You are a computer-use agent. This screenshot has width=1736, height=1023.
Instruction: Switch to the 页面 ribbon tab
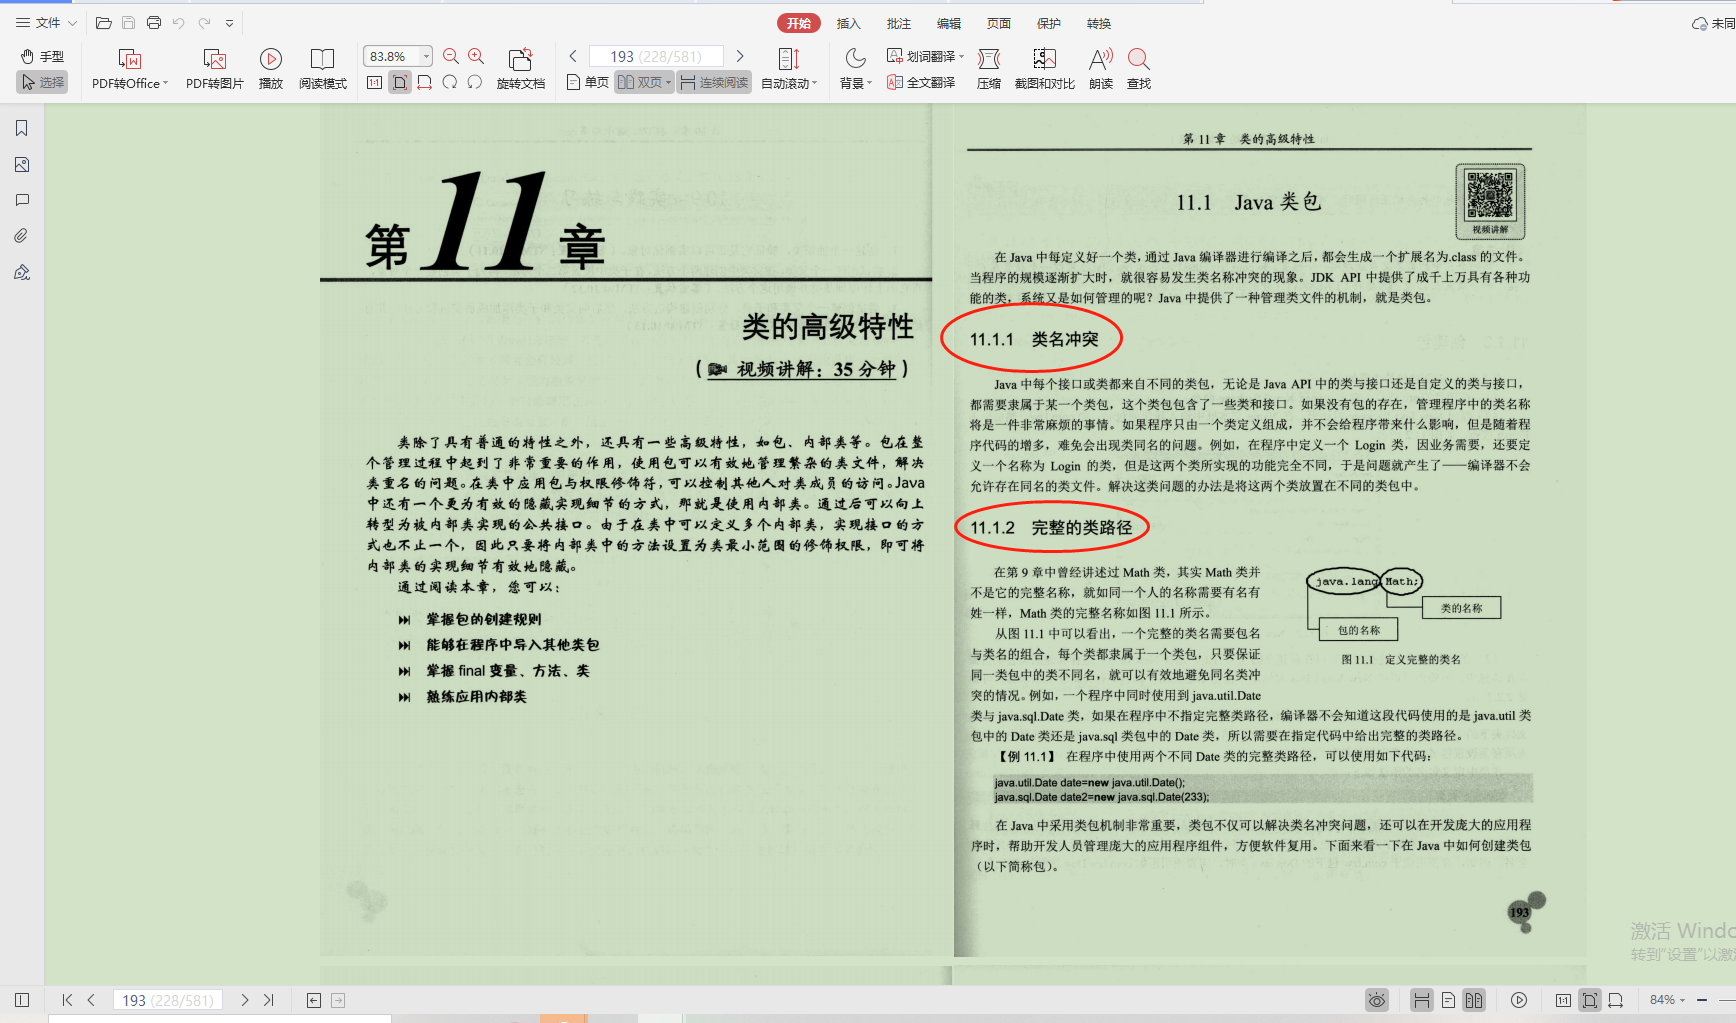pos(998,23)
